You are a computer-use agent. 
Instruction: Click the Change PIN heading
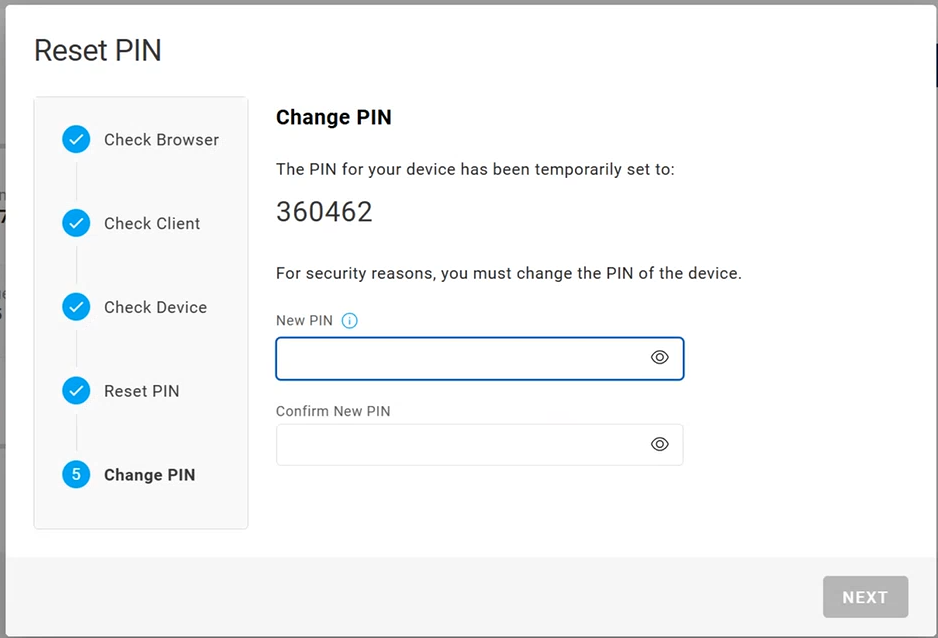334,117
